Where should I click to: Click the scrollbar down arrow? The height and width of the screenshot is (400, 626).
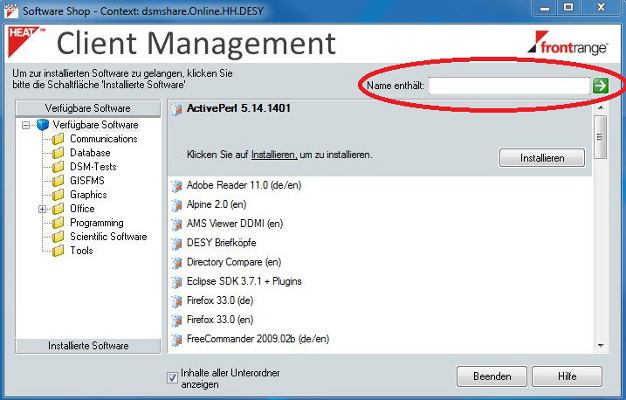tap(600, 346)
